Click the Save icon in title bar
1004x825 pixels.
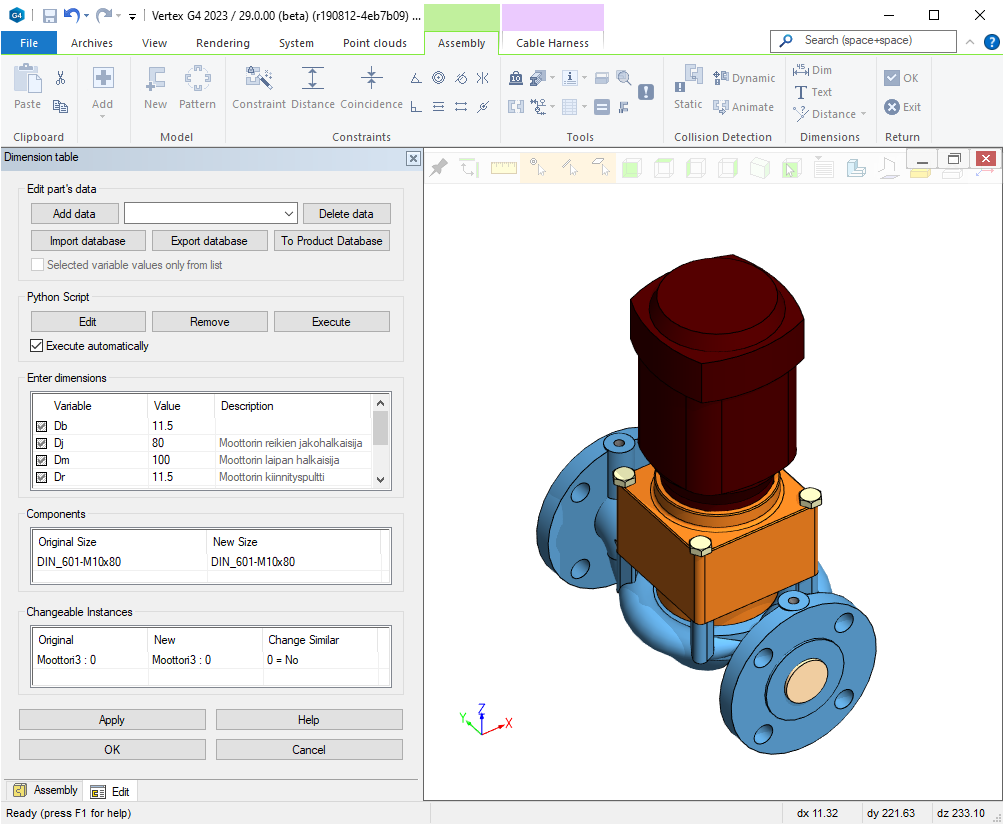pos(49,16)
